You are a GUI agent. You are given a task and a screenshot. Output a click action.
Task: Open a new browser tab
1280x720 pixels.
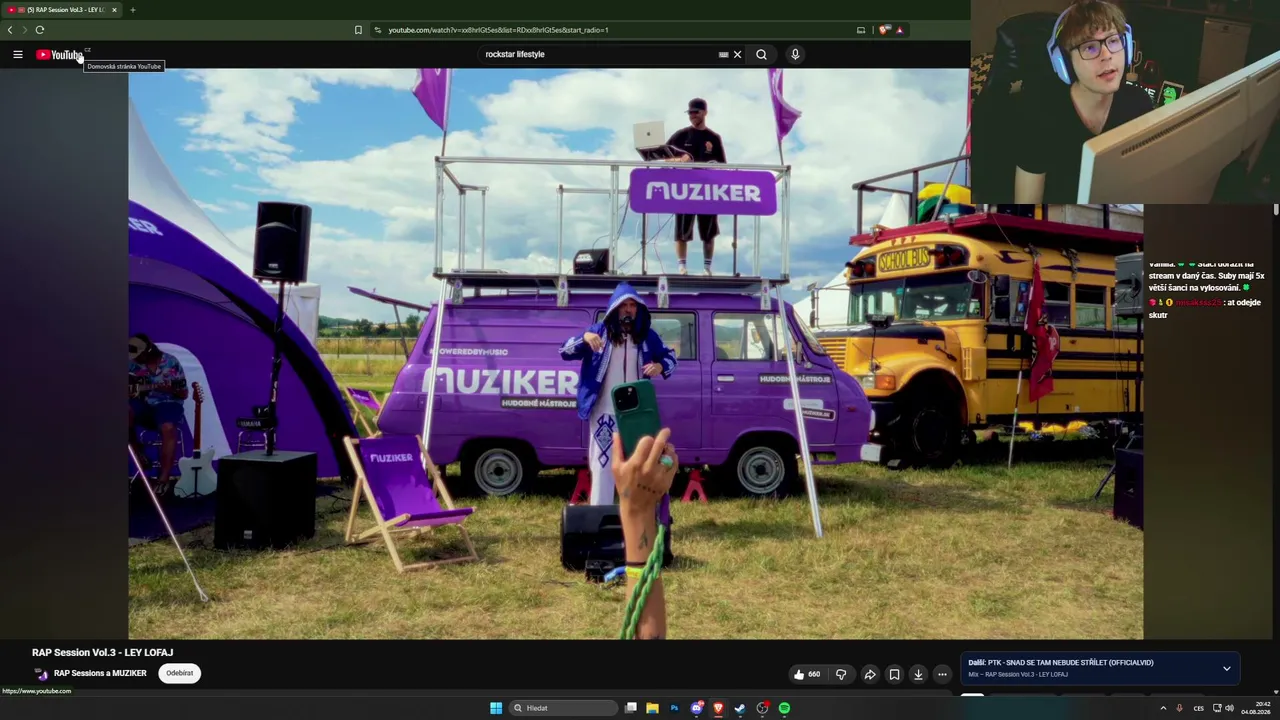coord(132,10)
